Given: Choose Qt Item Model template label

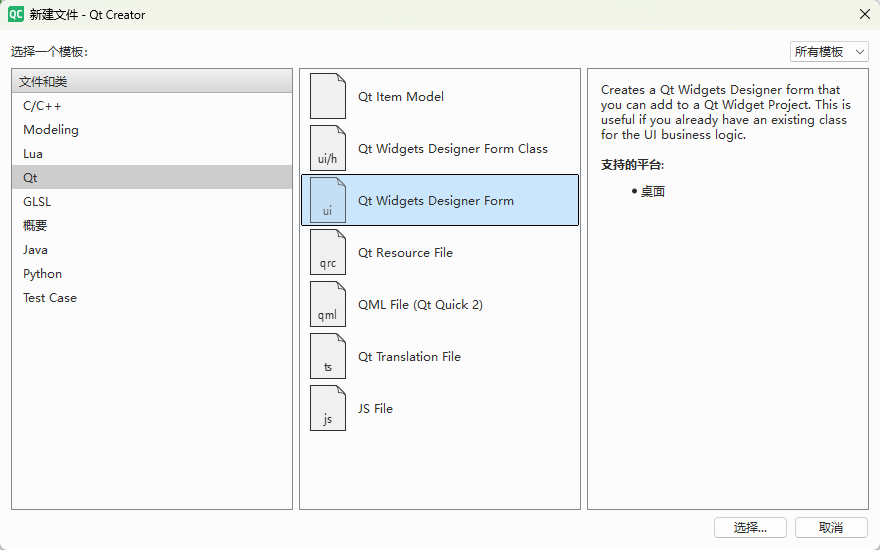Looking at the screenshot, I should tap(401, 97).
